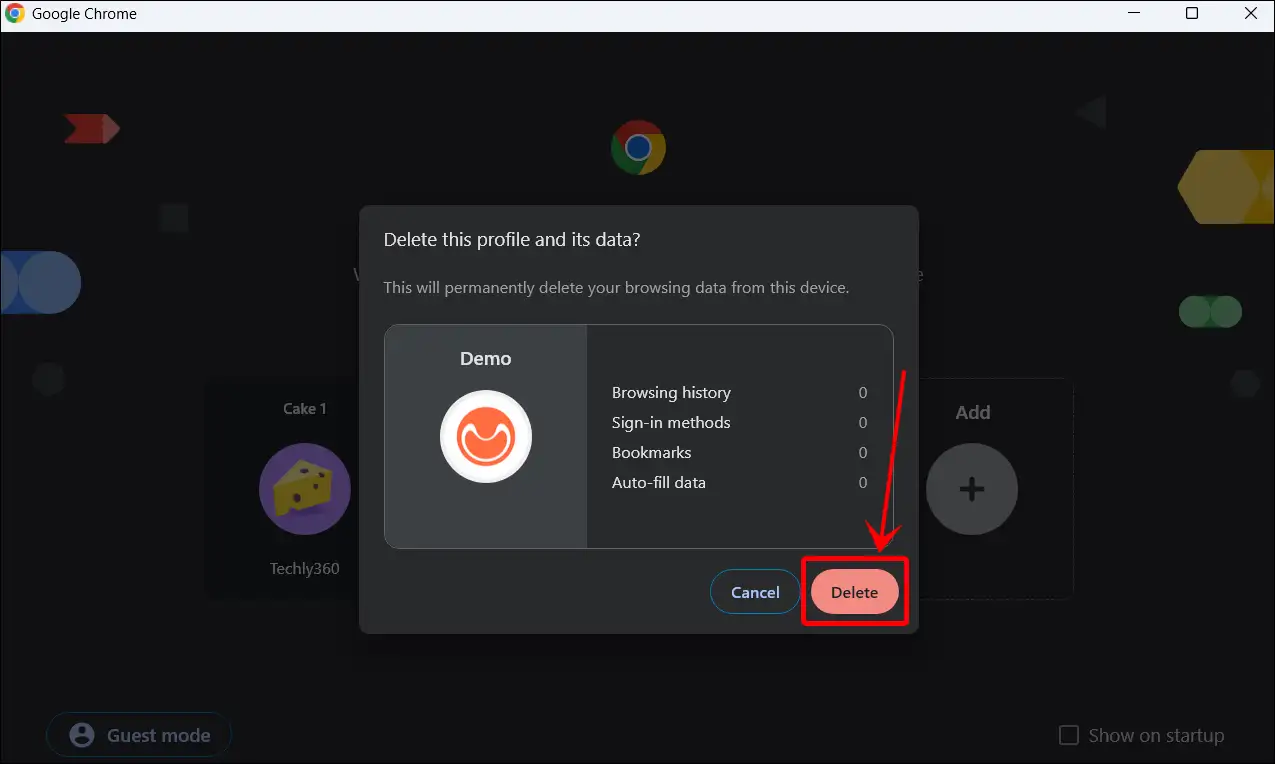1275x764 pixels.
Task: Click the dialog heading Delete this profile and its data?
Action: (x=512, y=240)
